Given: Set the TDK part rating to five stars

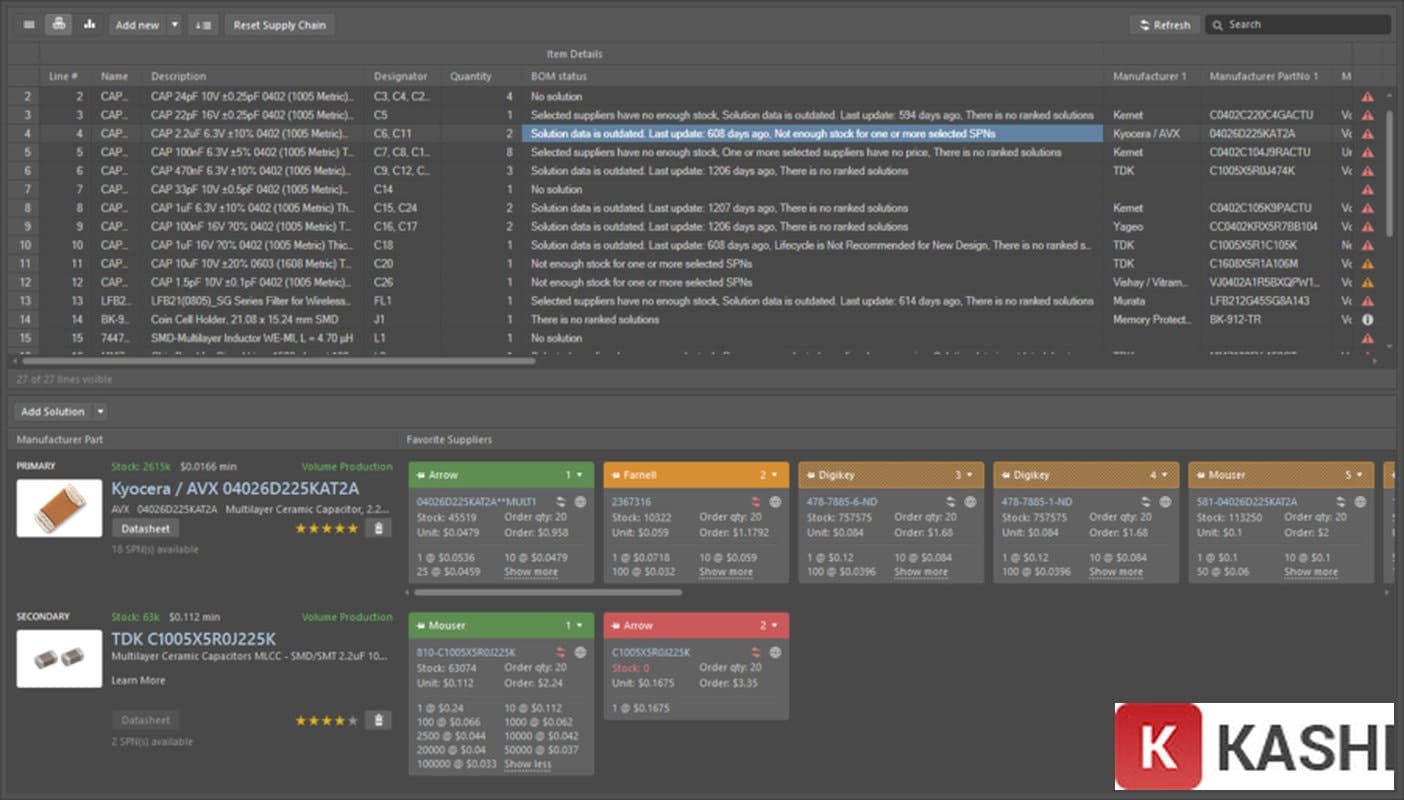Looking at the screenshot, I should [351, 720].
